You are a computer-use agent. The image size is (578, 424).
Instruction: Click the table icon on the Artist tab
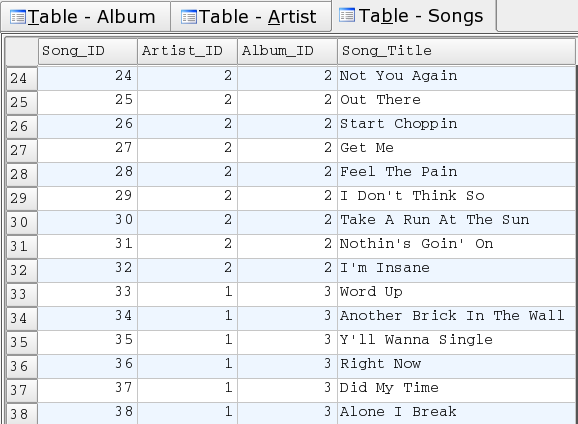coord(189,17)
